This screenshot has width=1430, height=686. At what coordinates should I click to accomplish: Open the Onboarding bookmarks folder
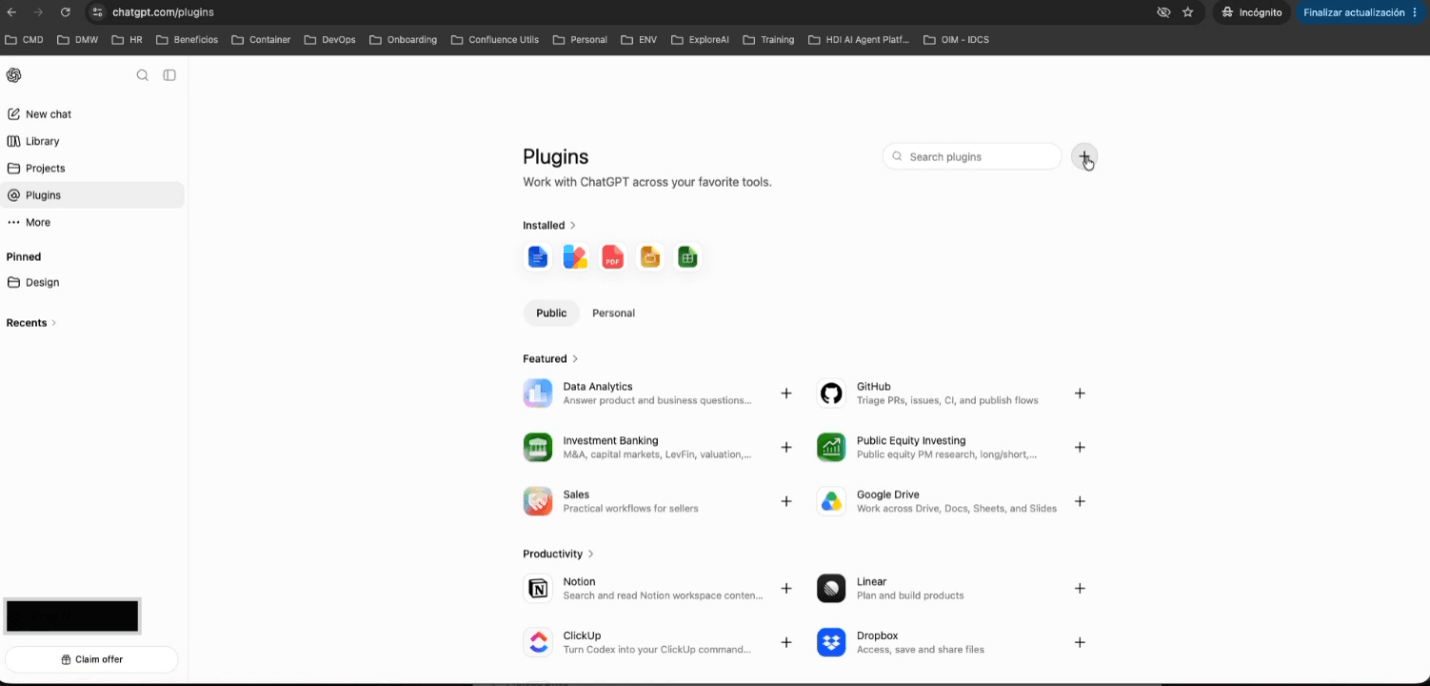403,40
